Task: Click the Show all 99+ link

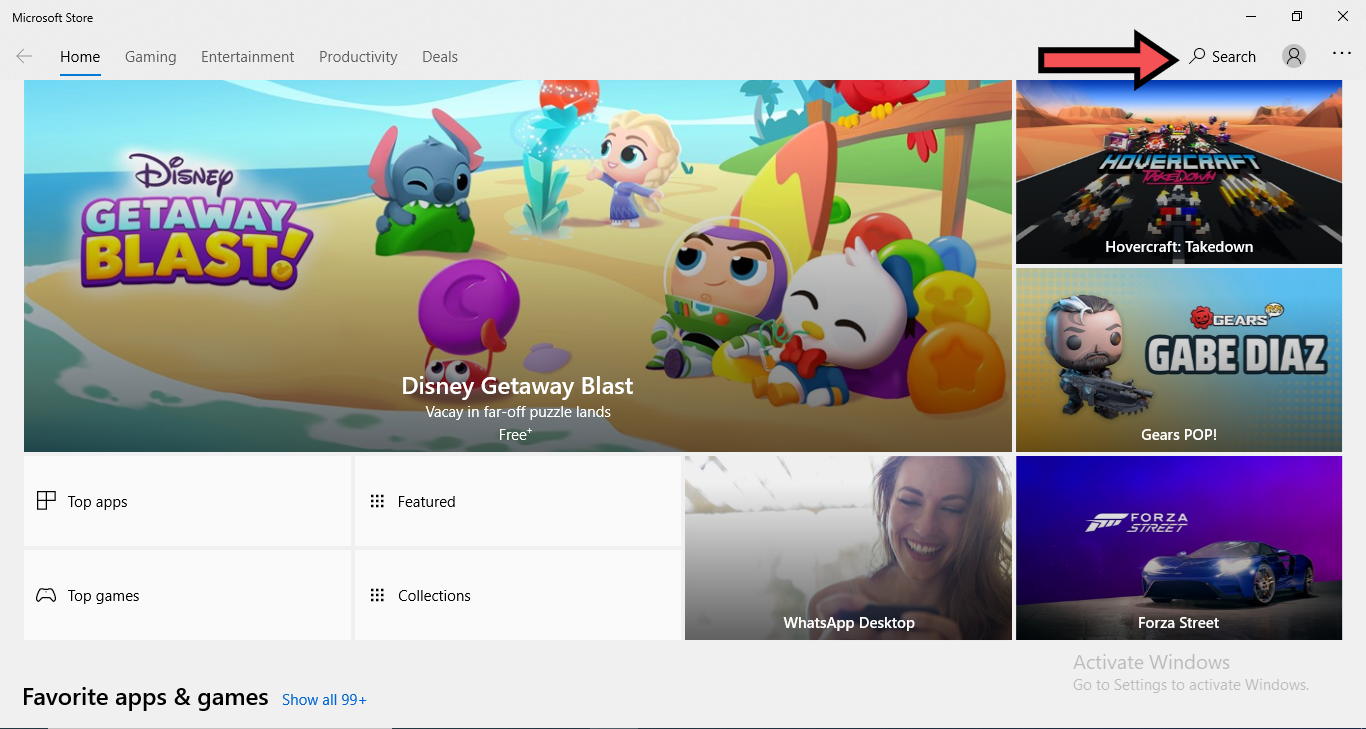Action: tap(324, 700)
